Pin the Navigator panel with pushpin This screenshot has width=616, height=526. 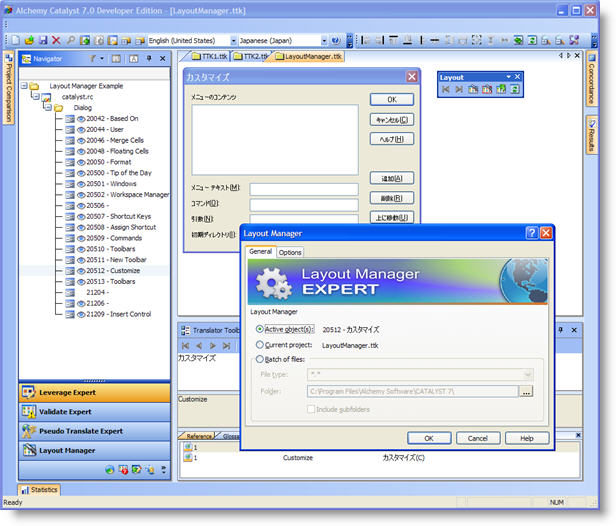[x=149, y=59]
